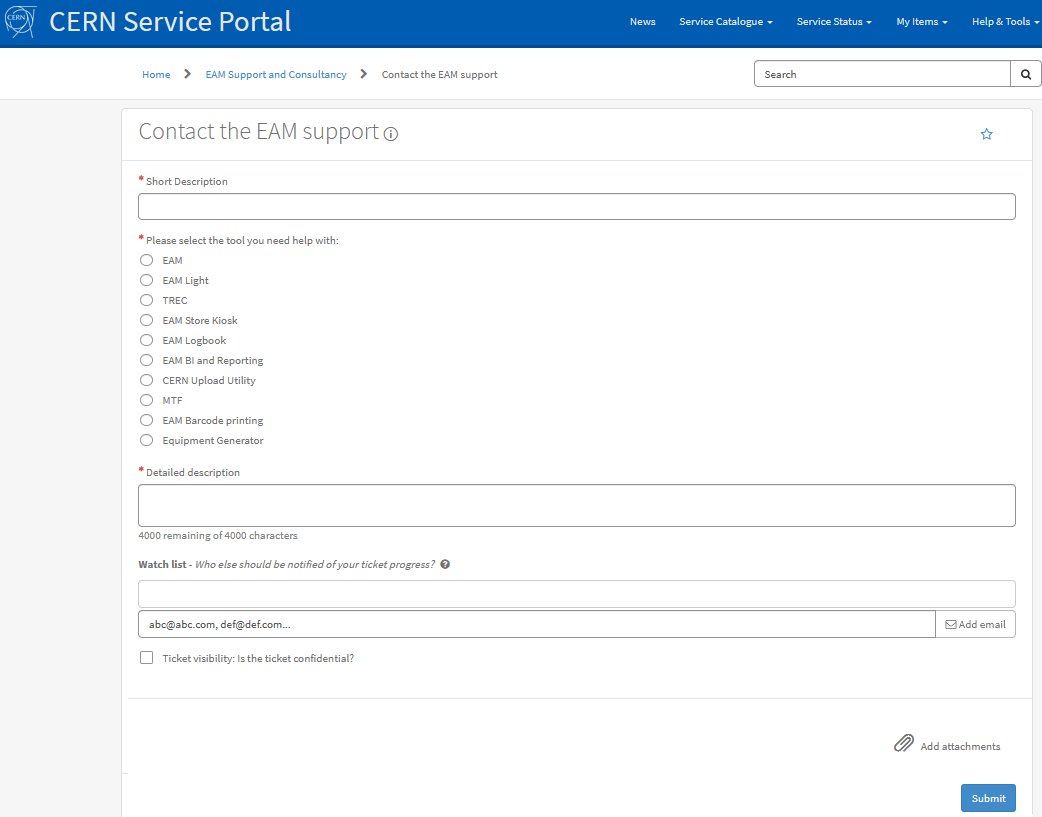Click the breadcrumb chevron after Home
This screenshot has width=1042, height=817.
(185, 73)
